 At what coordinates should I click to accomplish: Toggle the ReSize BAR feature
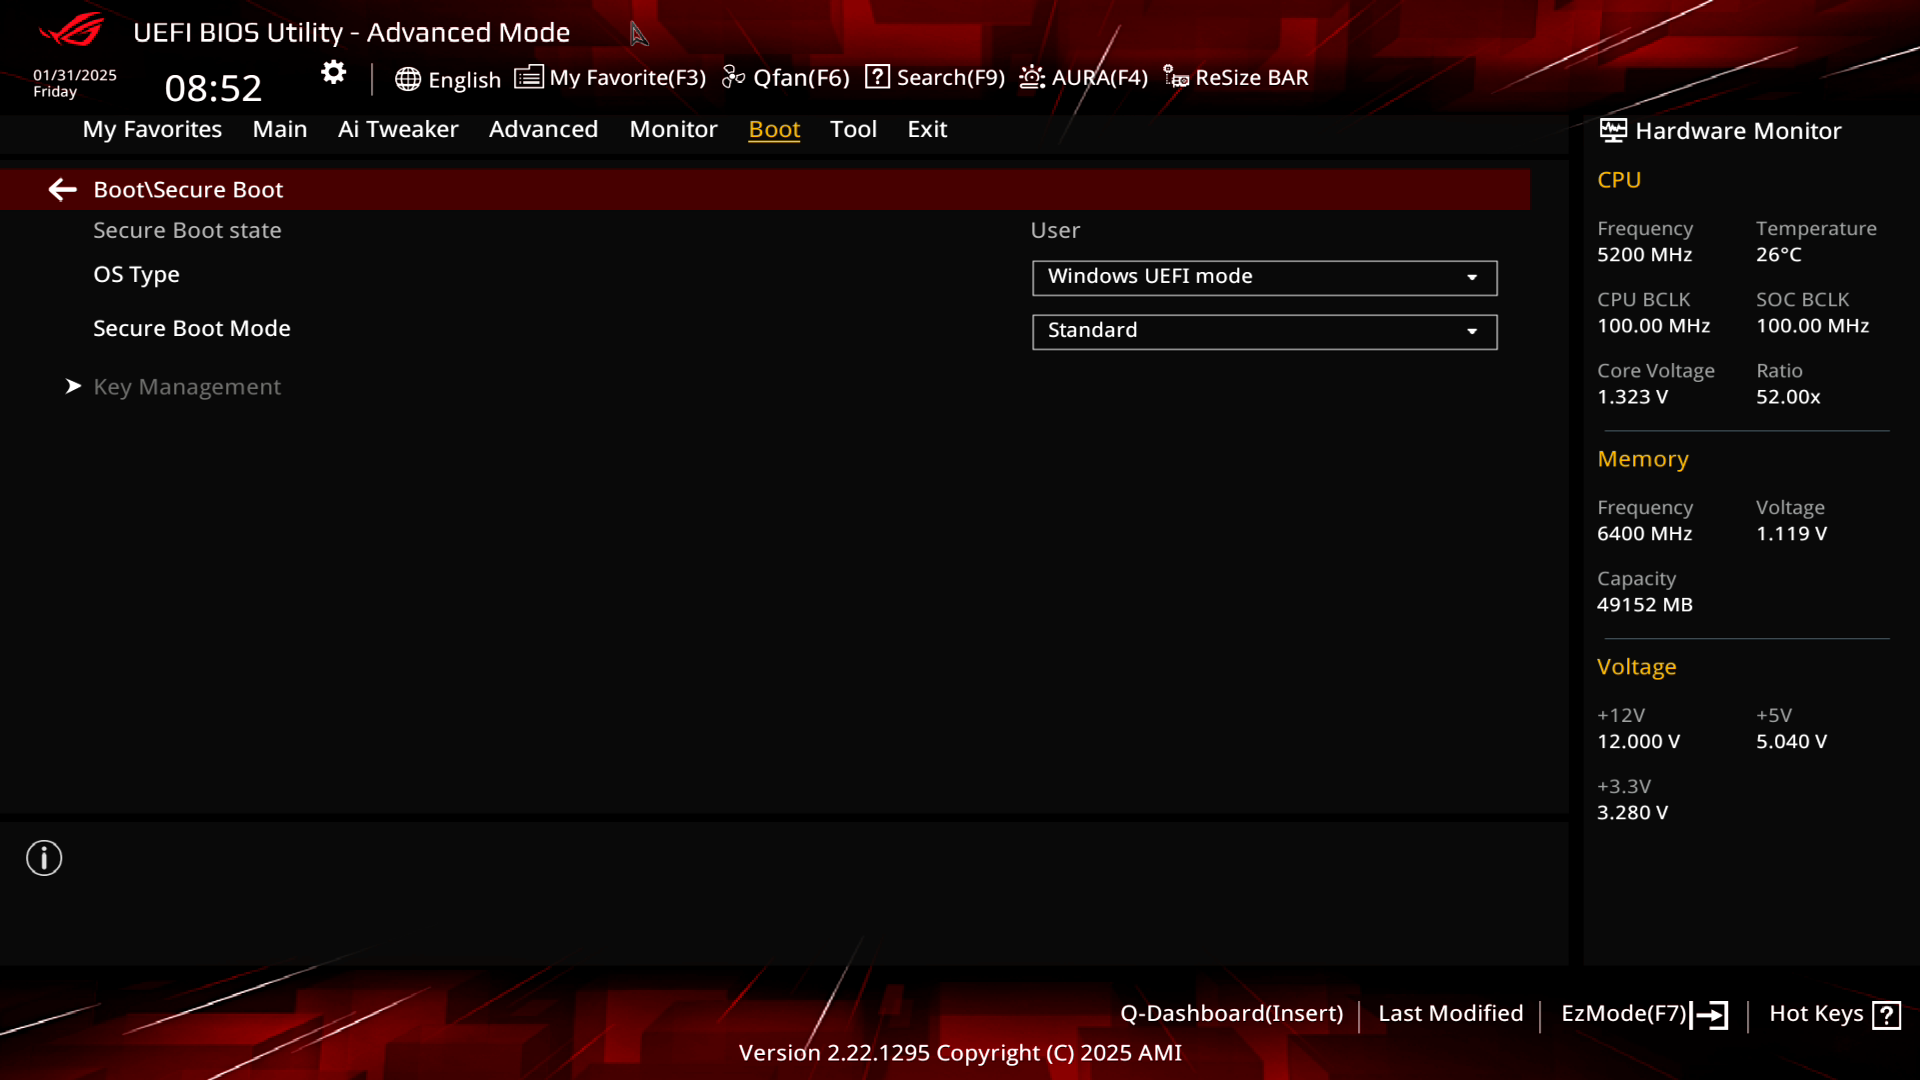coord(1236,76)
